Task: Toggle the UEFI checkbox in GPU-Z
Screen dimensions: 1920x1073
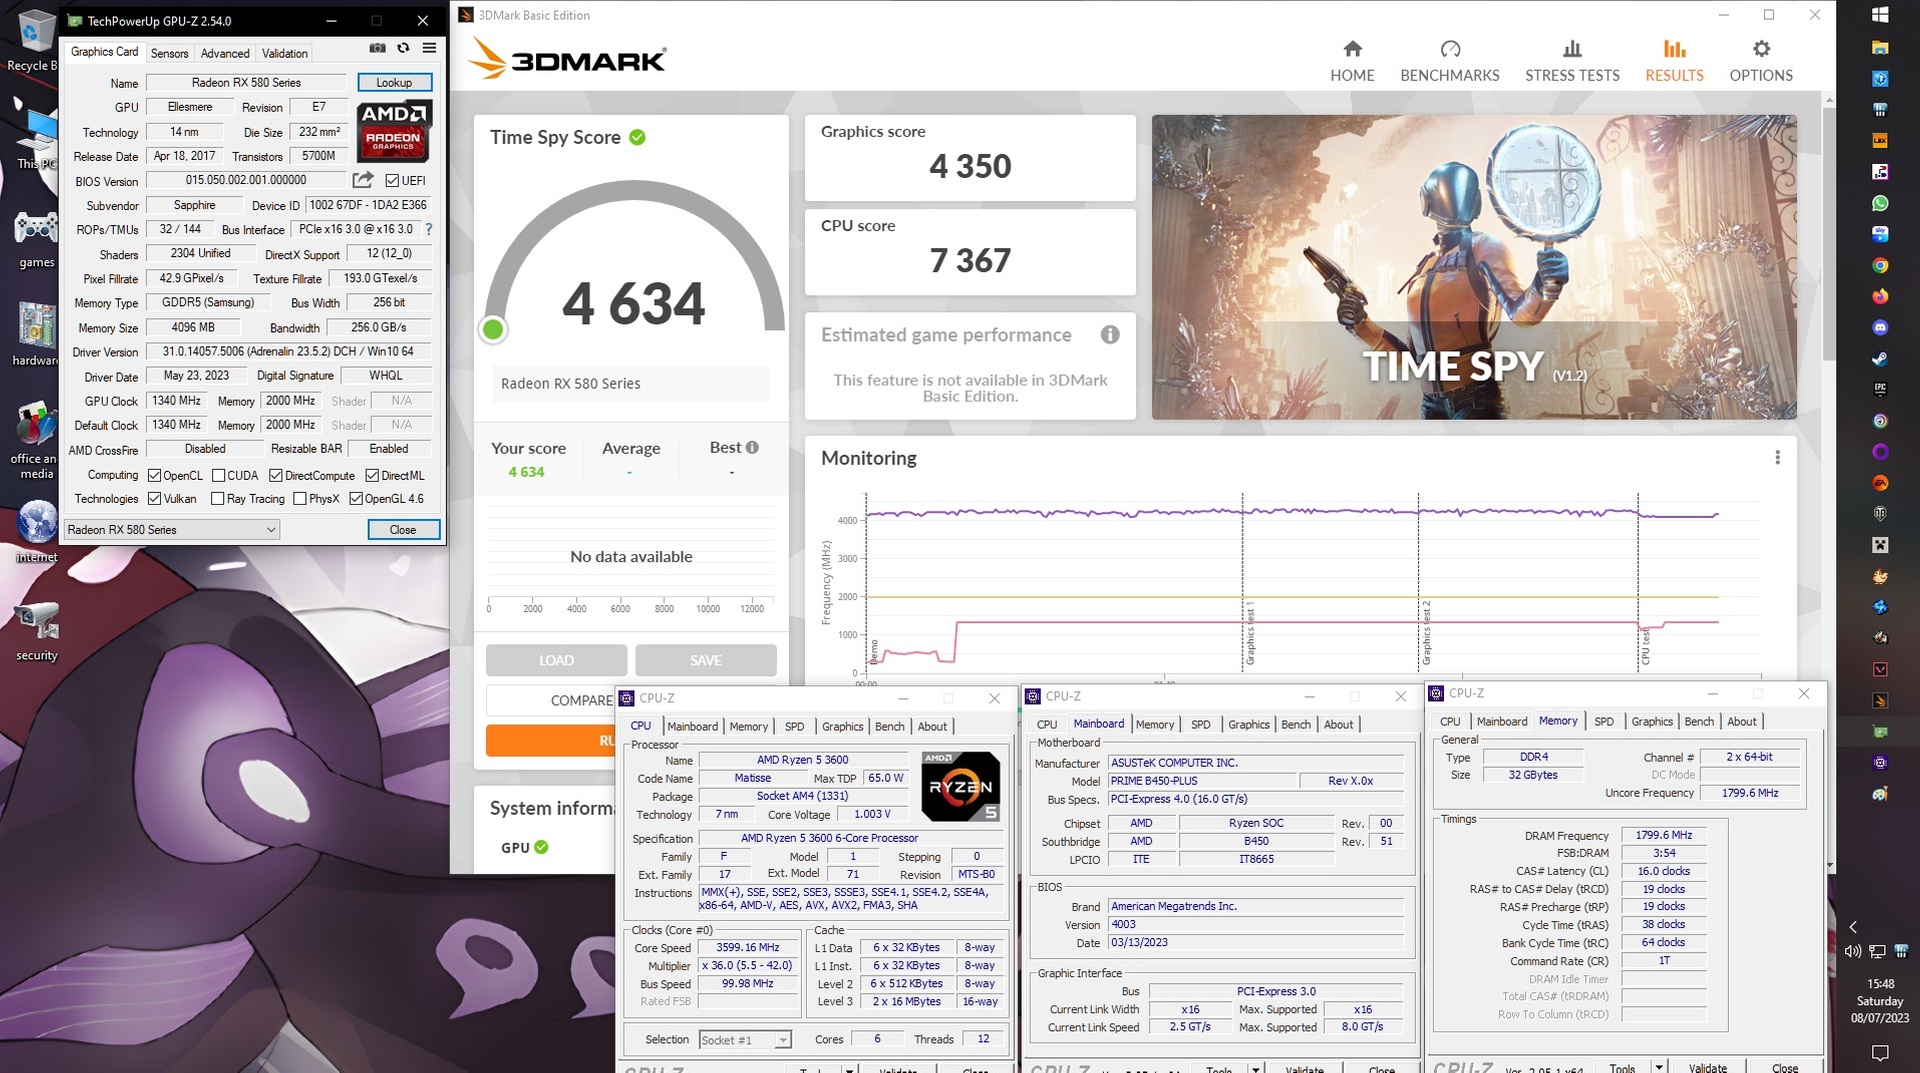Action: point(392,181)
